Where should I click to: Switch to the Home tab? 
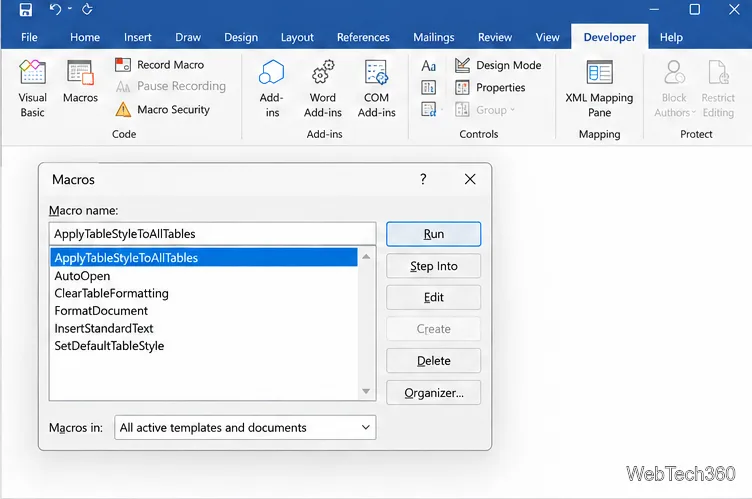click(85, 37)
